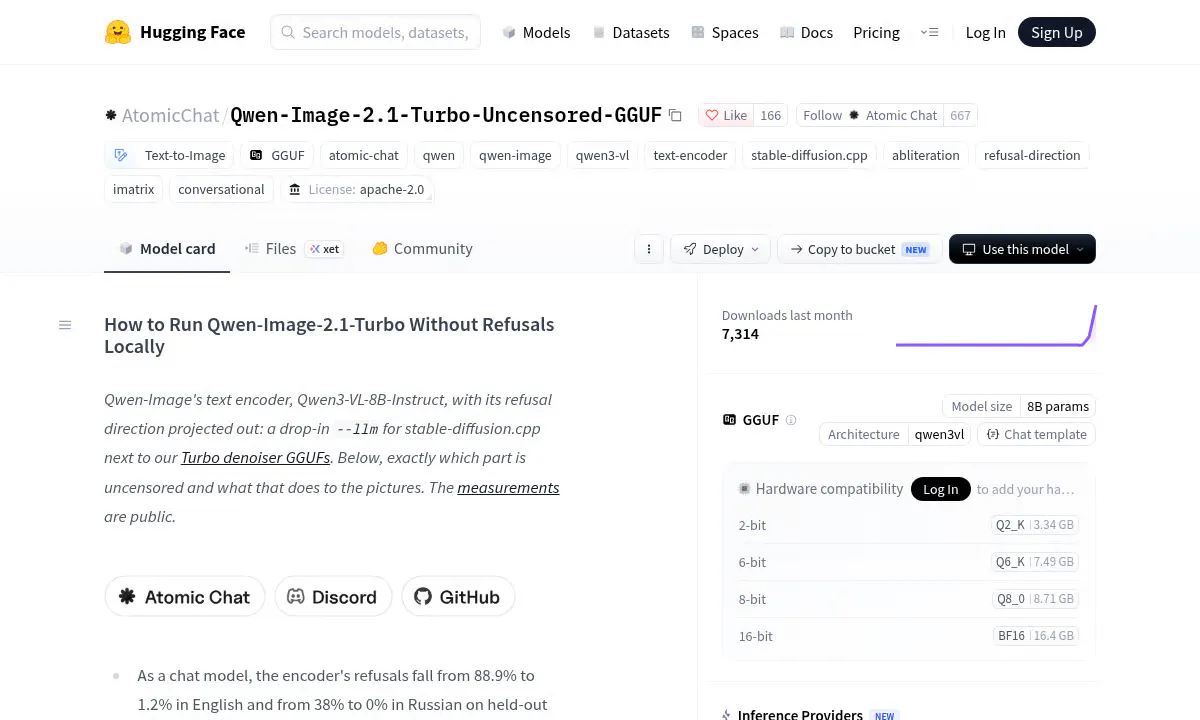Focus the search models input field

pos(376,32)
